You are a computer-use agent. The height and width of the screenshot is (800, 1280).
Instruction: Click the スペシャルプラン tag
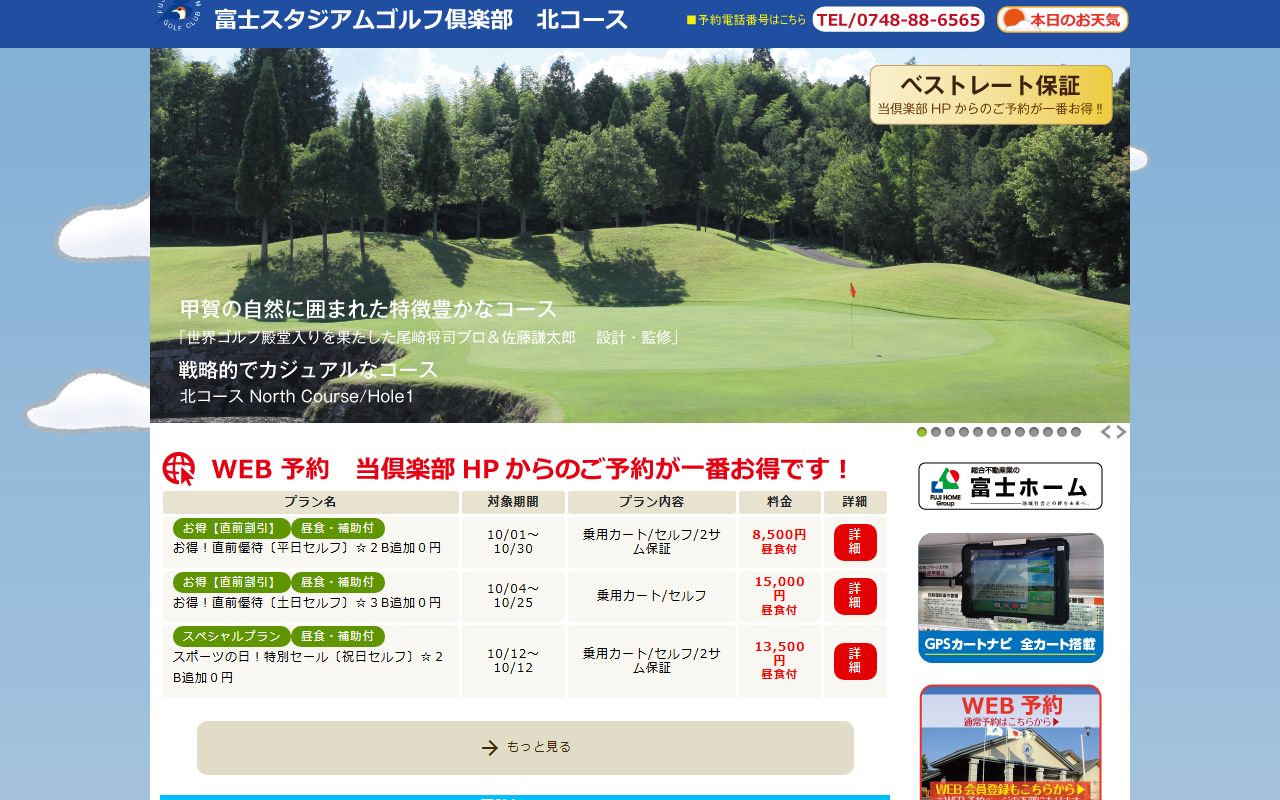pos(231,636)
